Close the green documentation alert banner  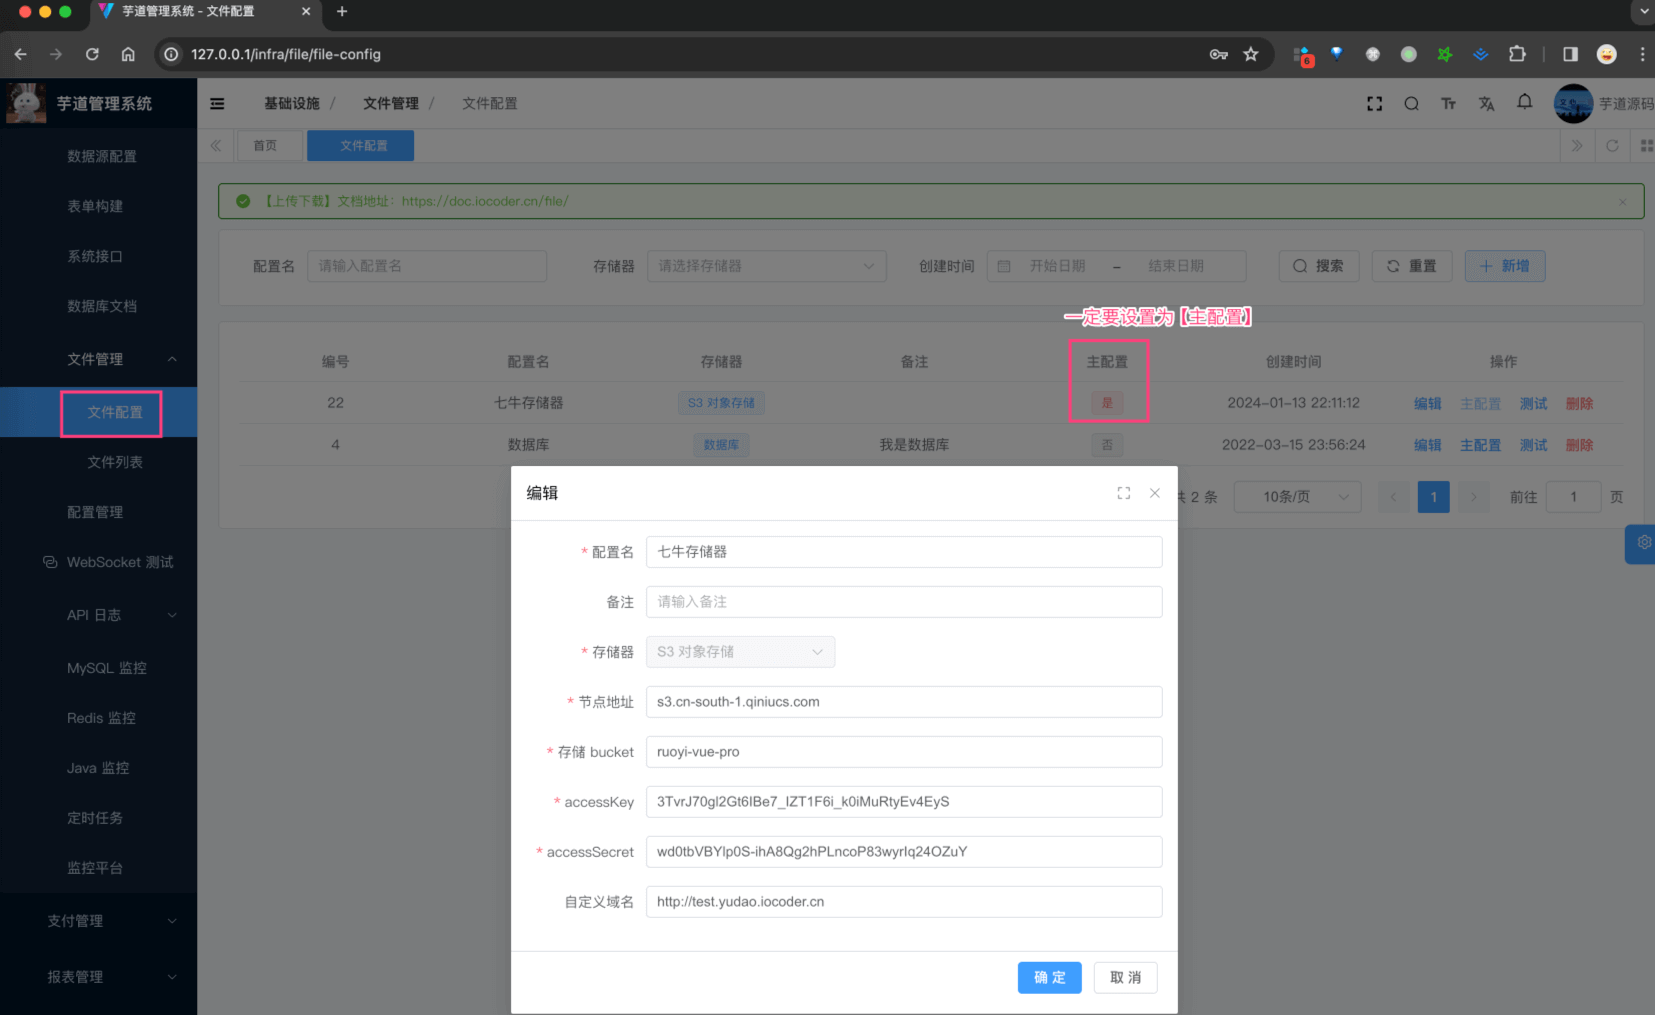[x=1622, y=202]
